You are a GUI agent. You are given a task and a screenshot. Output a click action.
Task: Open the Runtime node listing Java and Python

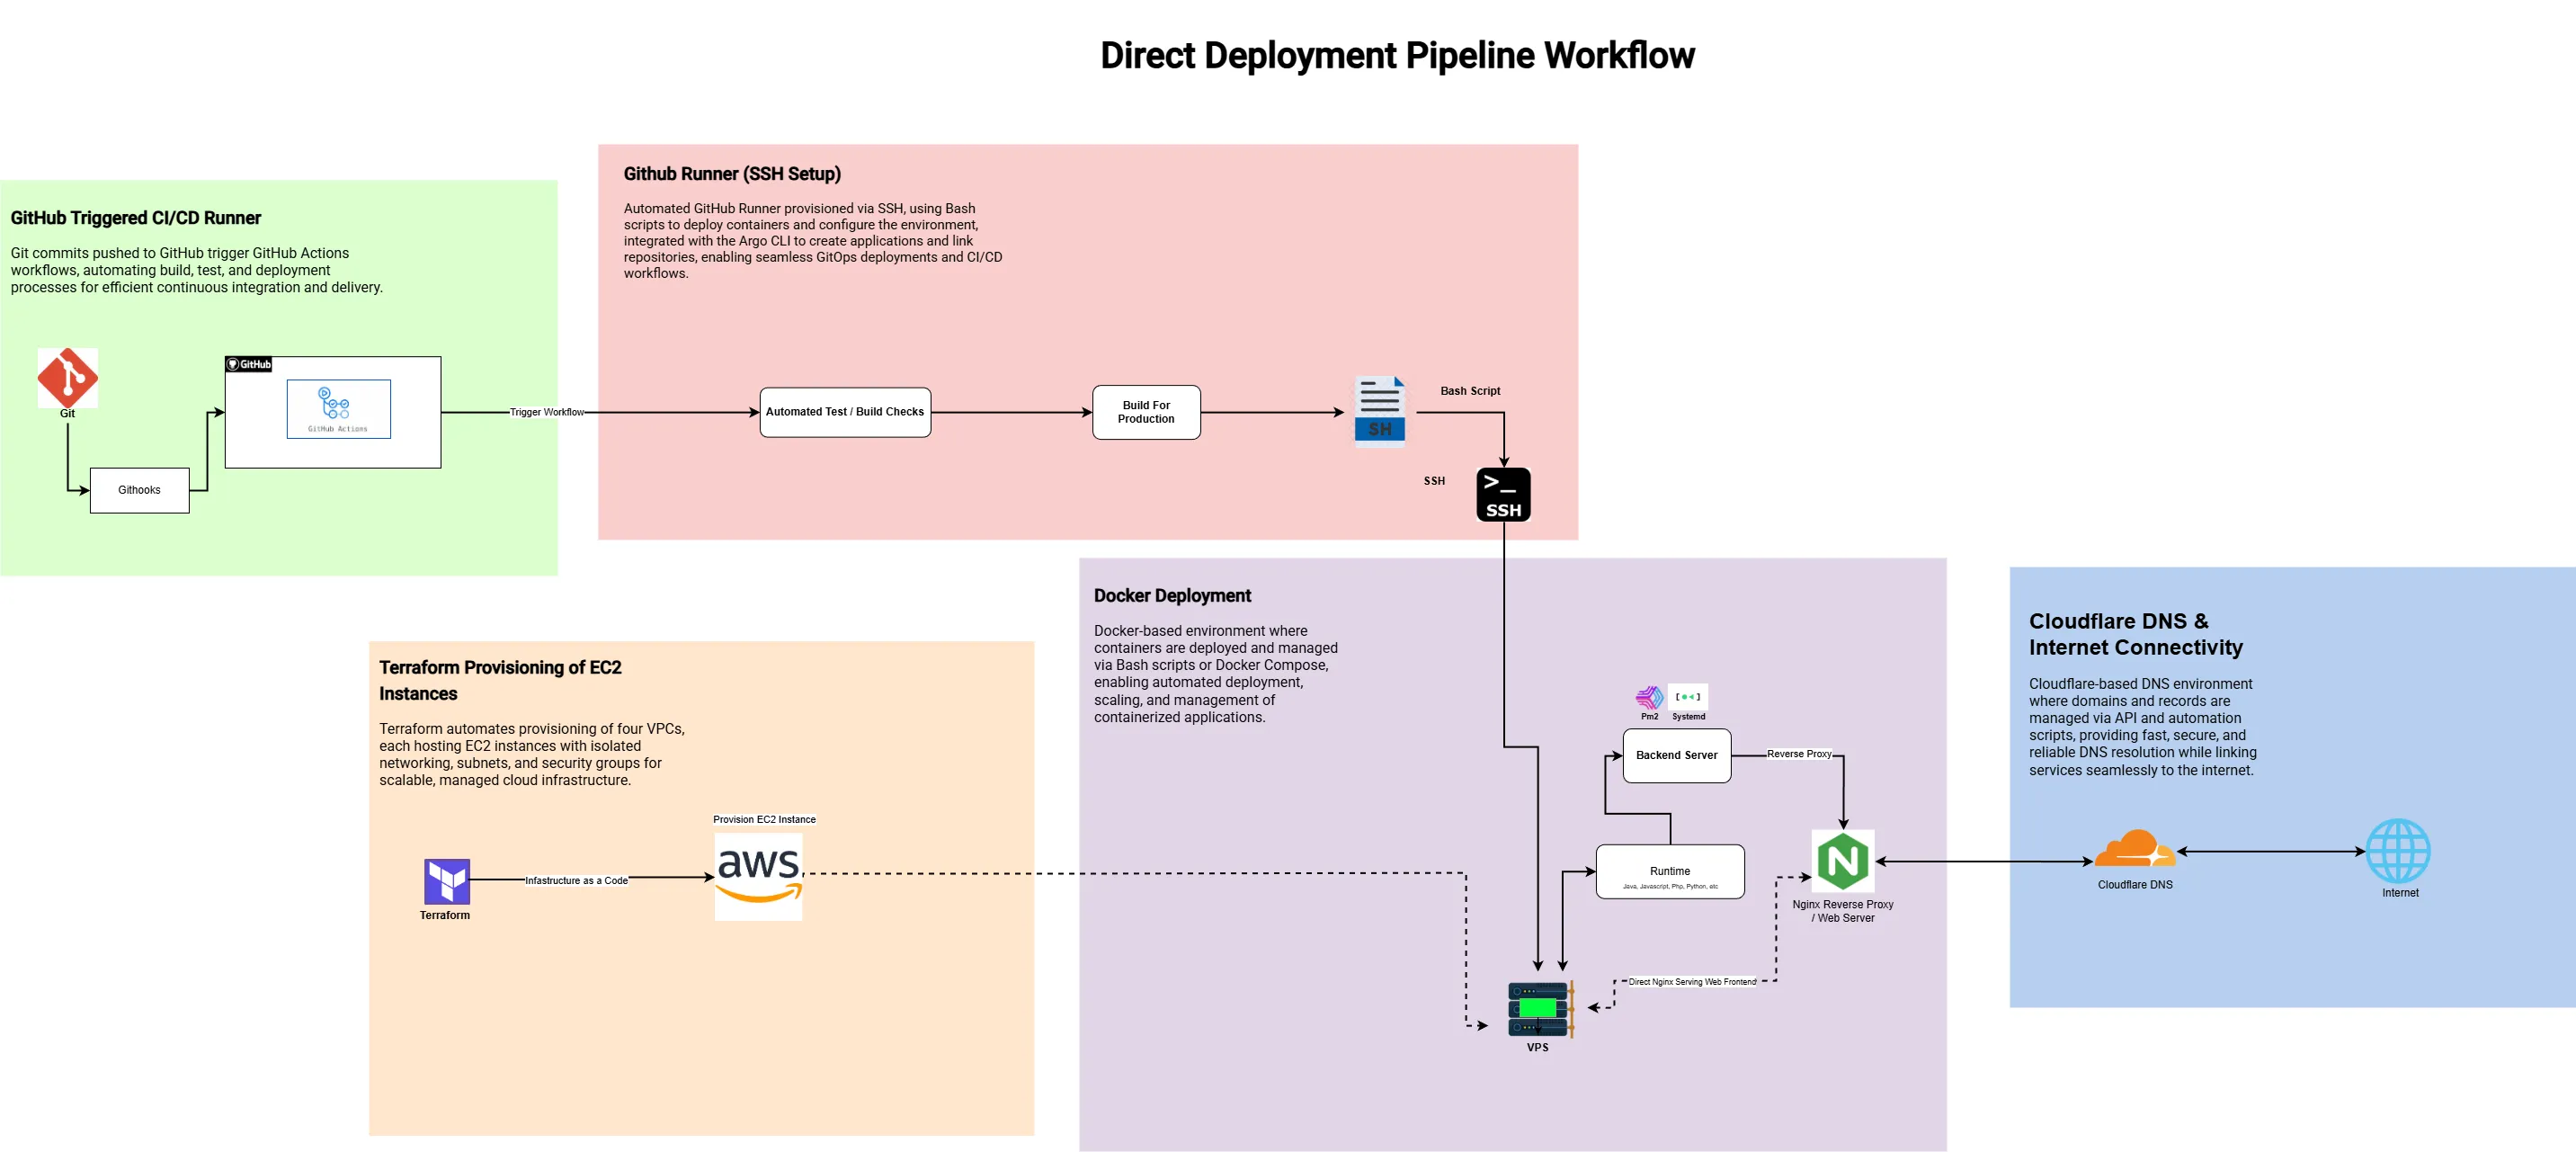tap(1669, 871)
